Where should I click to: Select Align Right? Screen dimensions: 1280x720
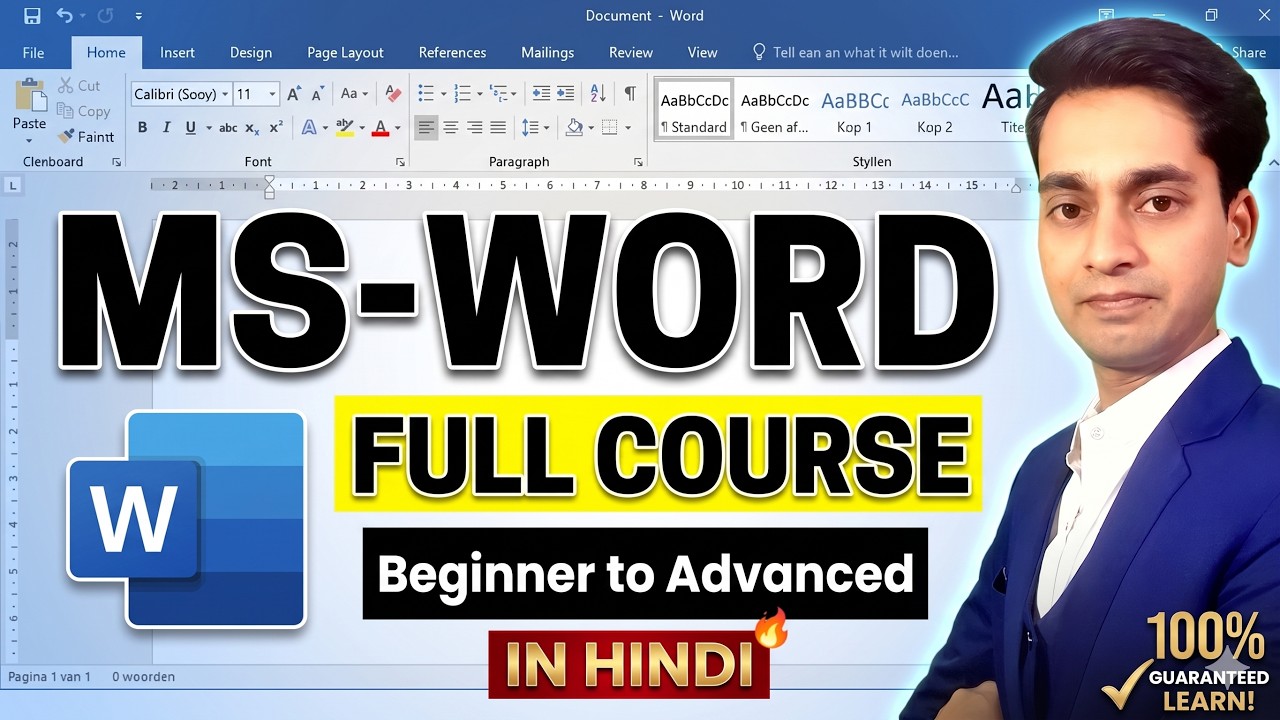pyautogui.click(x=474, y=127)
